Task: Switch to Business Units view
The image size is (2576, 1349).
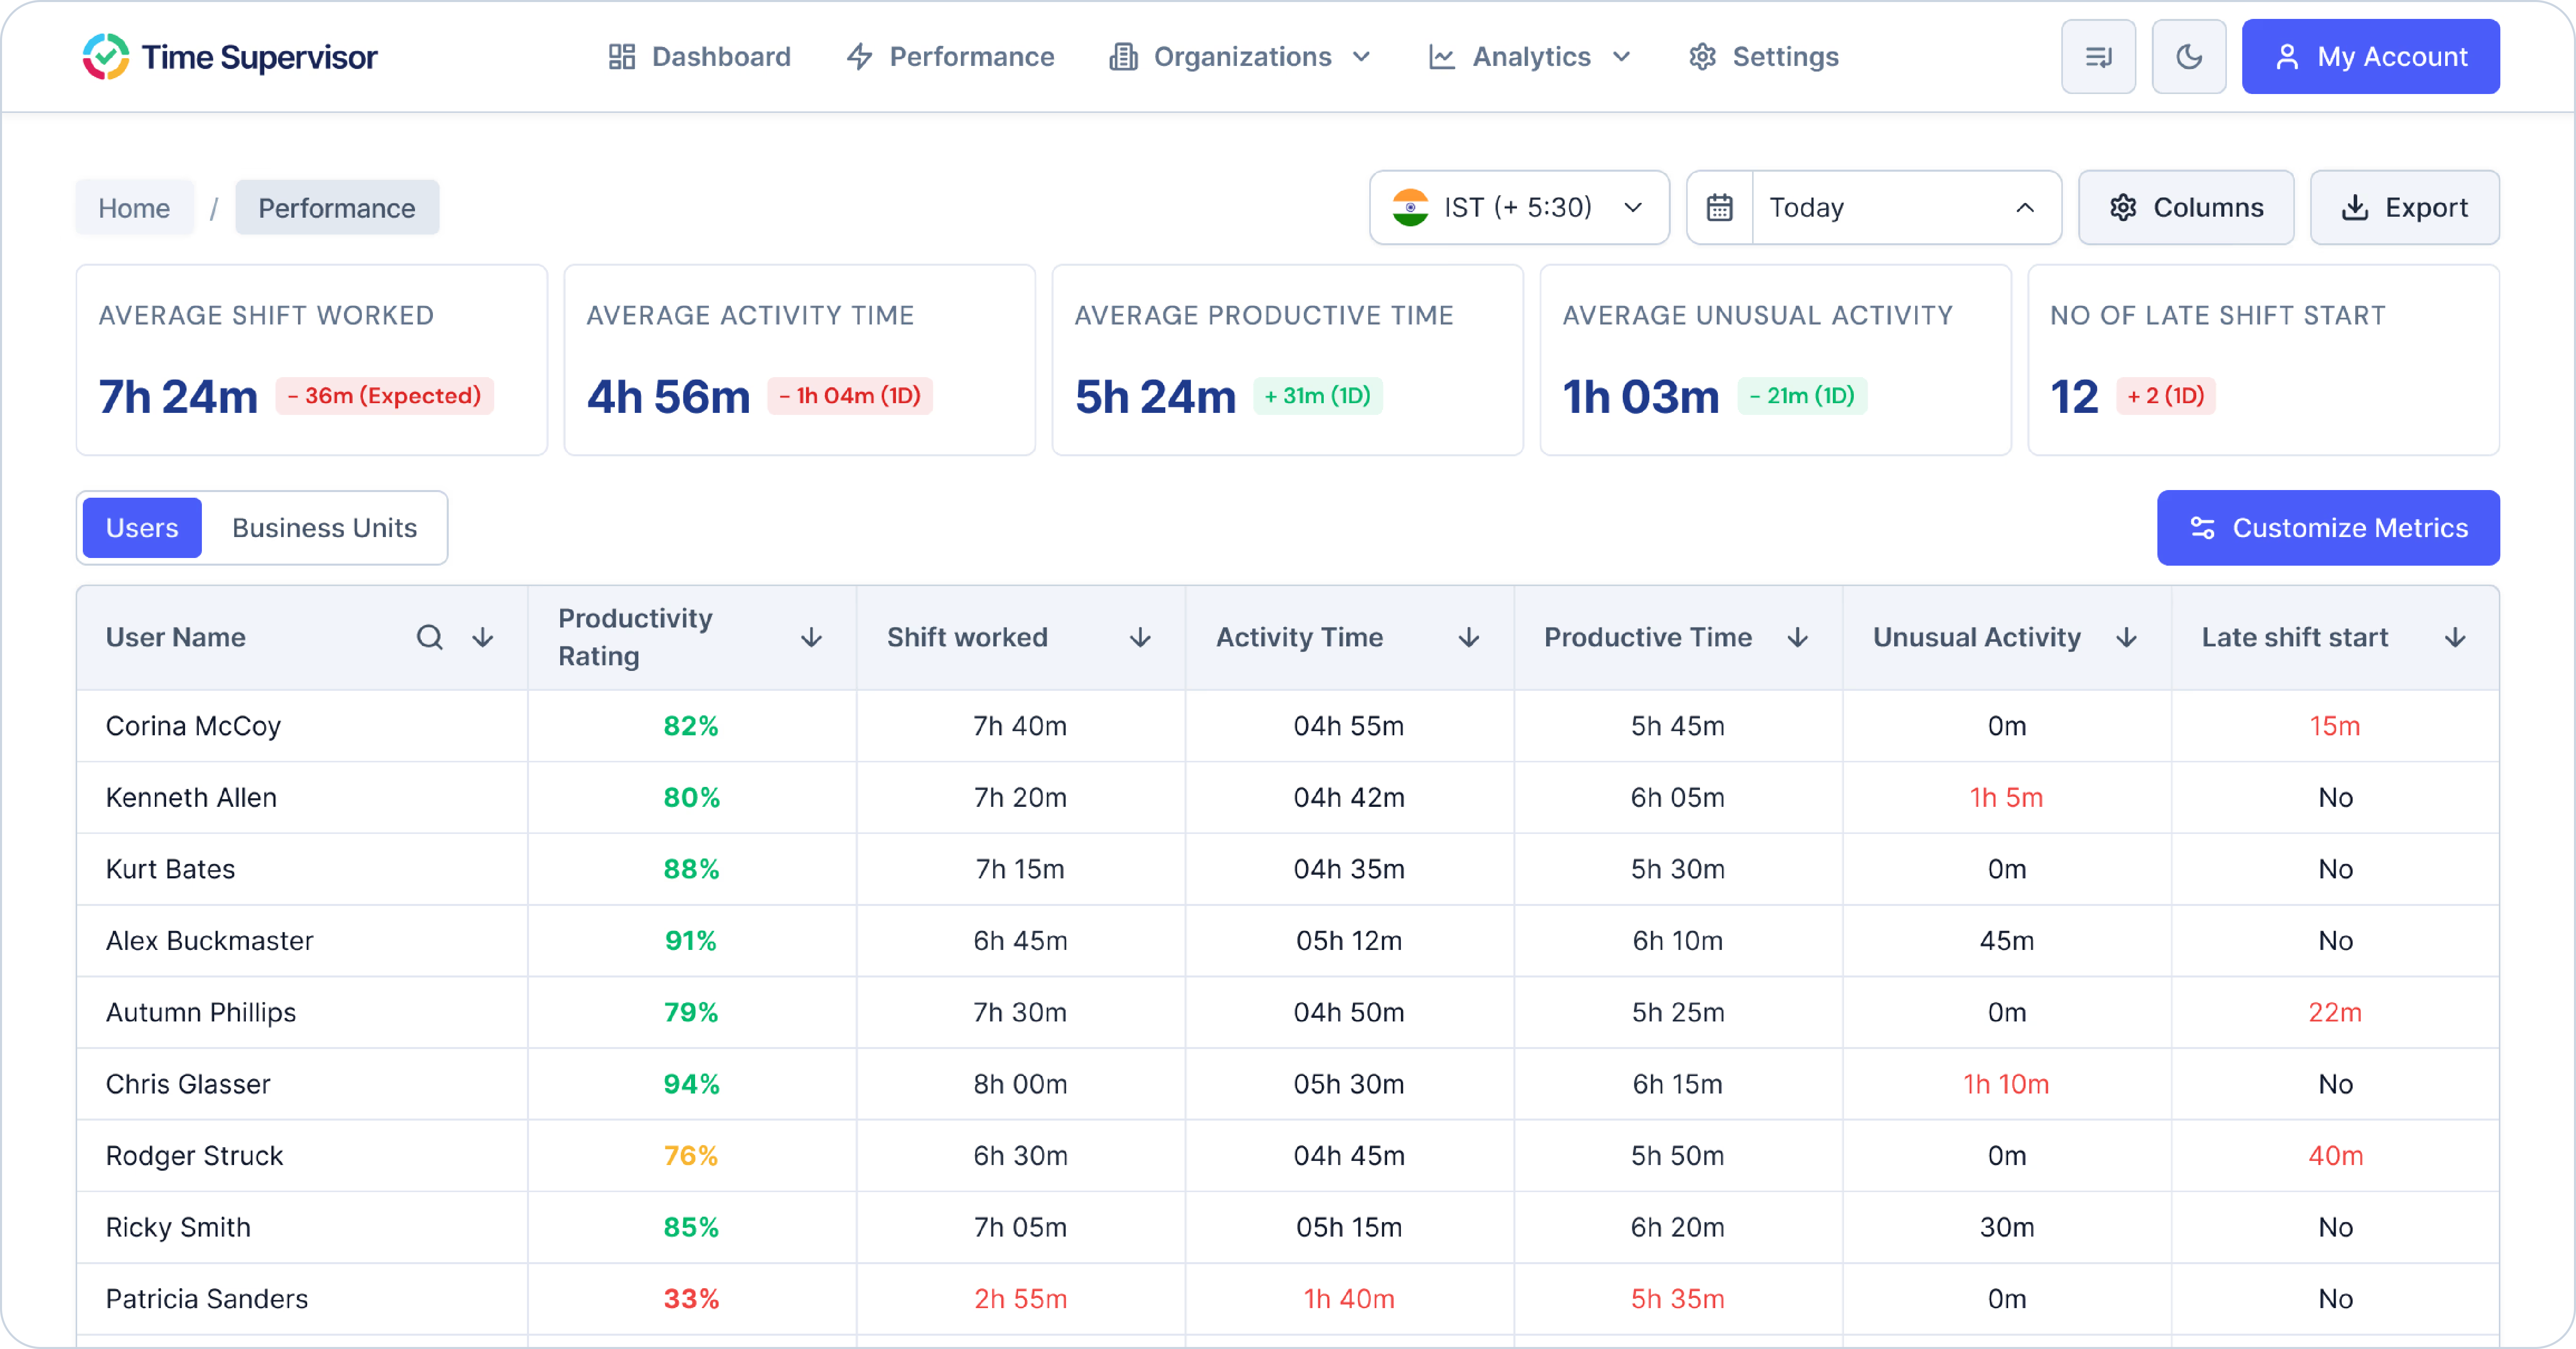Action: pyautogui.click(x=324, y=527)
